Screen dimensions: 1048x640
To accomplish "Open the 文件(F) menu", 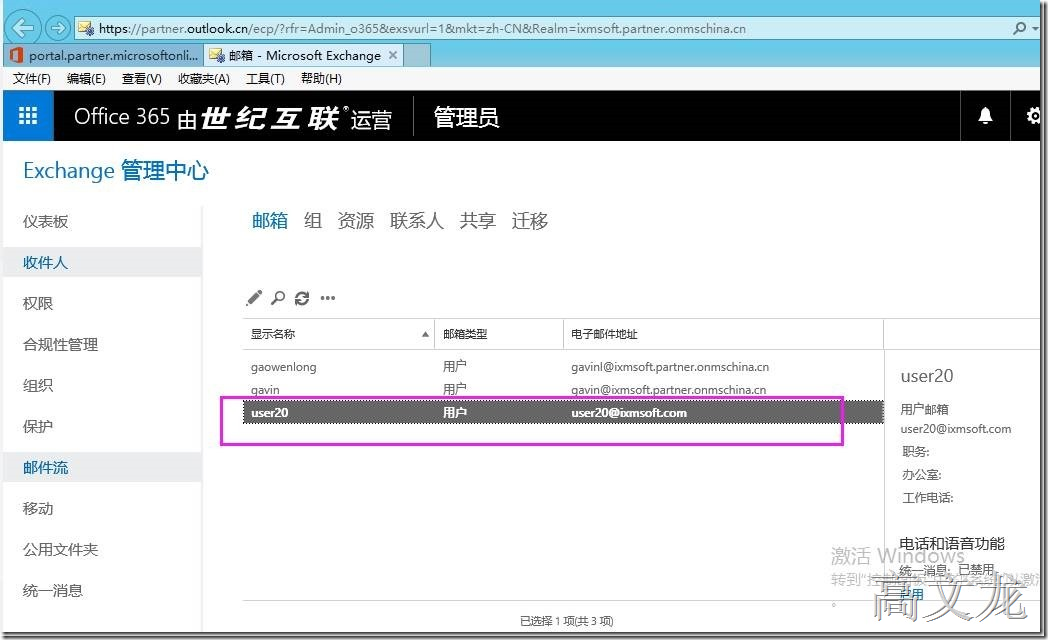I will [x=31, y=79].
